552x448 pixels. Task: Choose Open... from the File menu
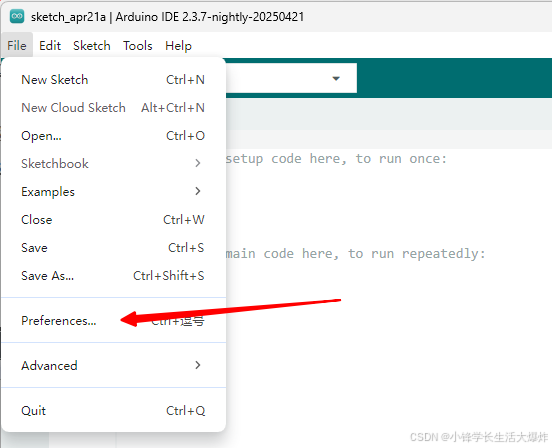pyautogui.click(x=113, y=135)
